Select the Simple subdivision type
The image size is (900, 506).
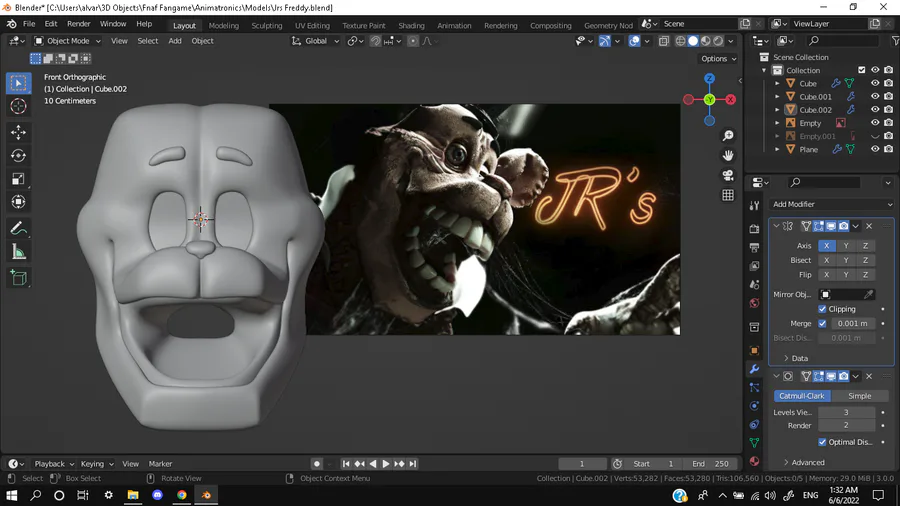coord(859,396)
